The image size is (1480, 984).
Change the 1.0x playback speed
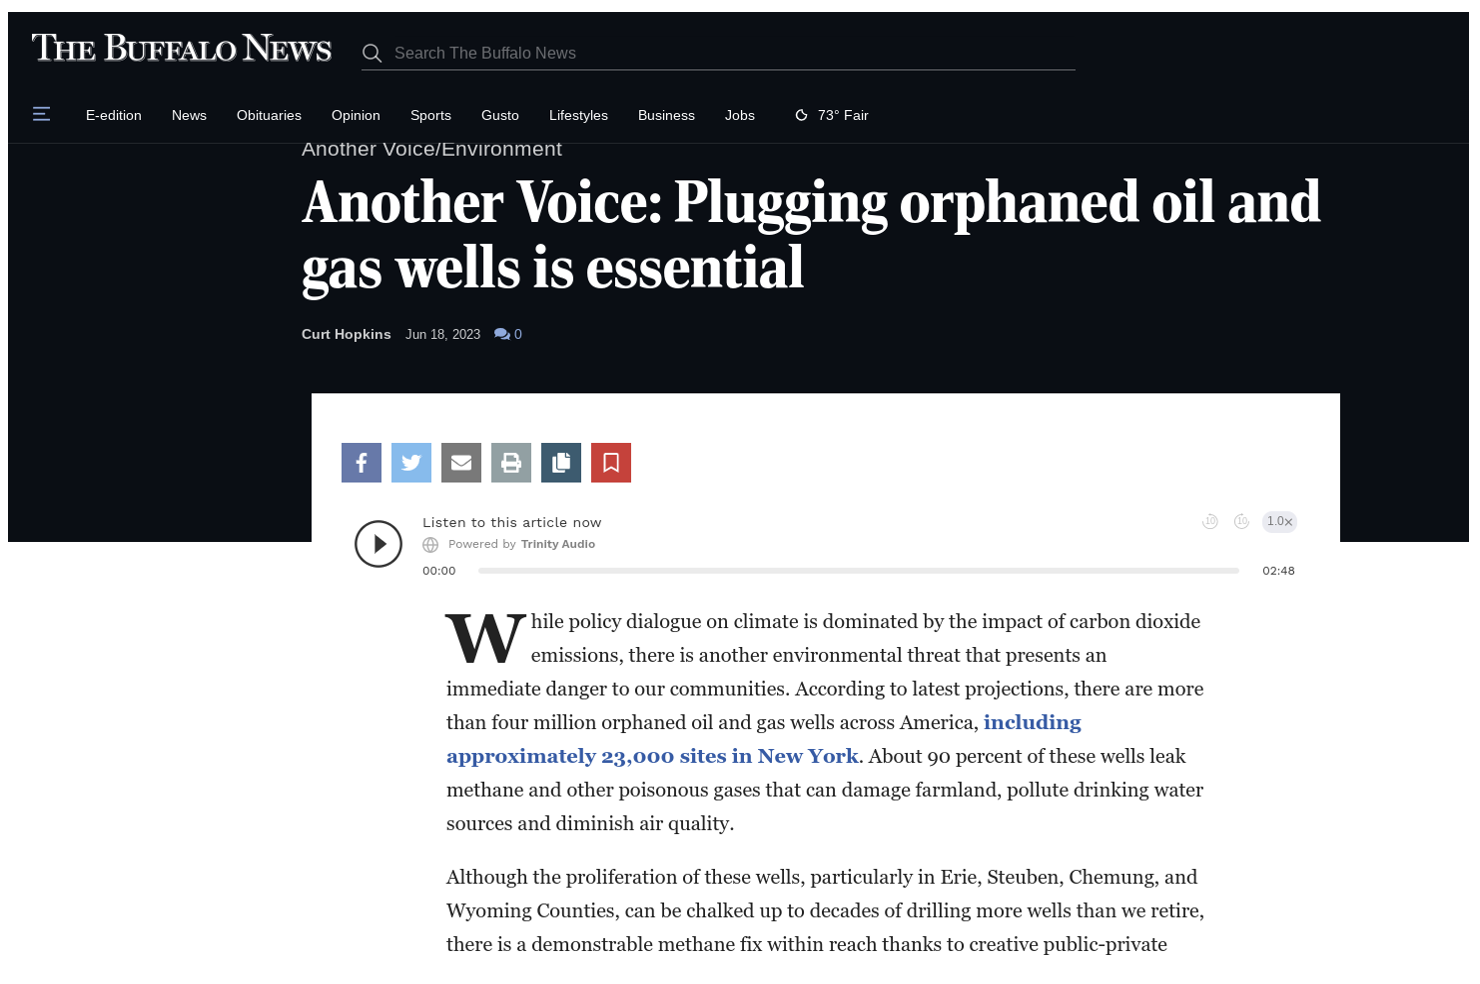(x=1279, y=521)
